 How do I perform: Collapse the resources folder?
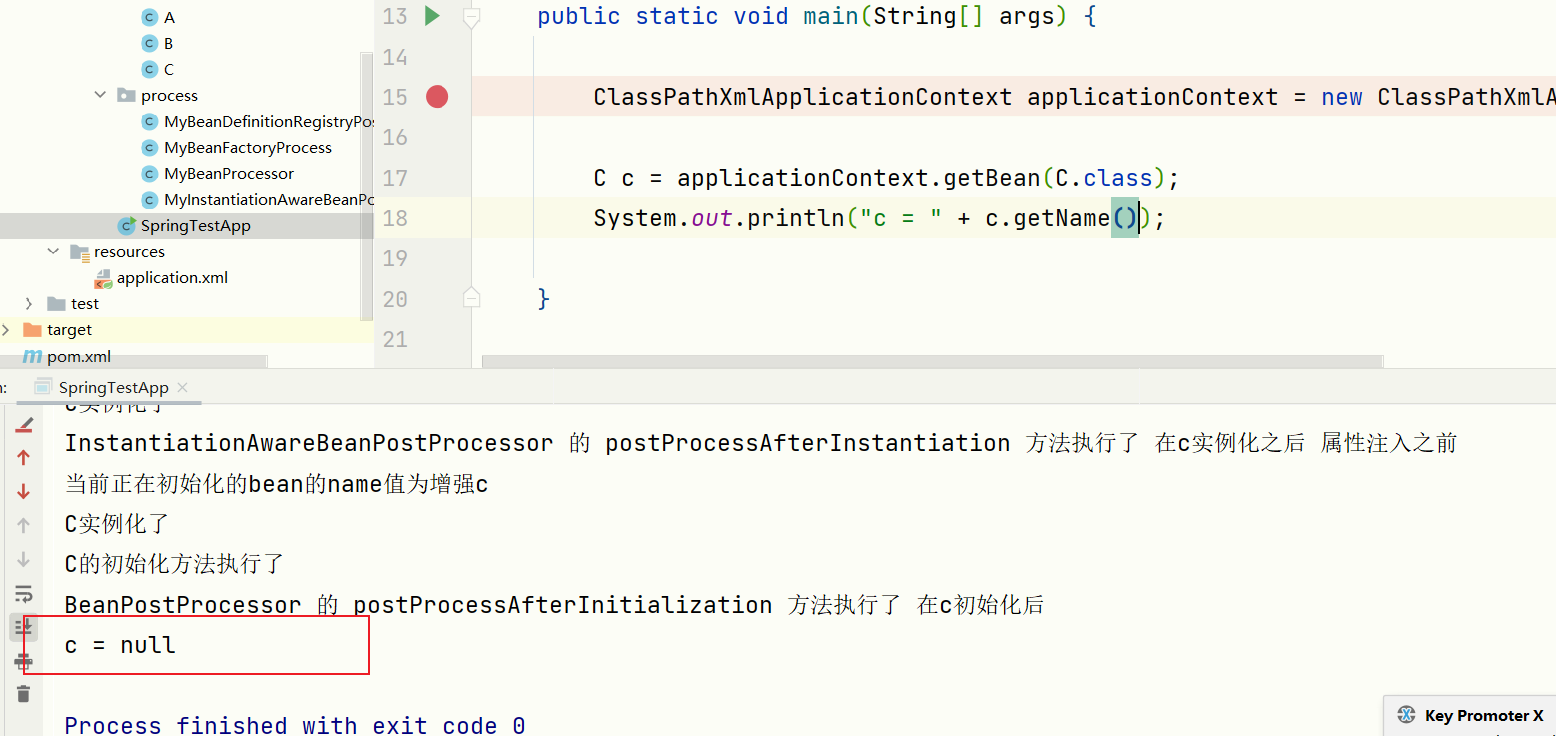click(54, 251)
